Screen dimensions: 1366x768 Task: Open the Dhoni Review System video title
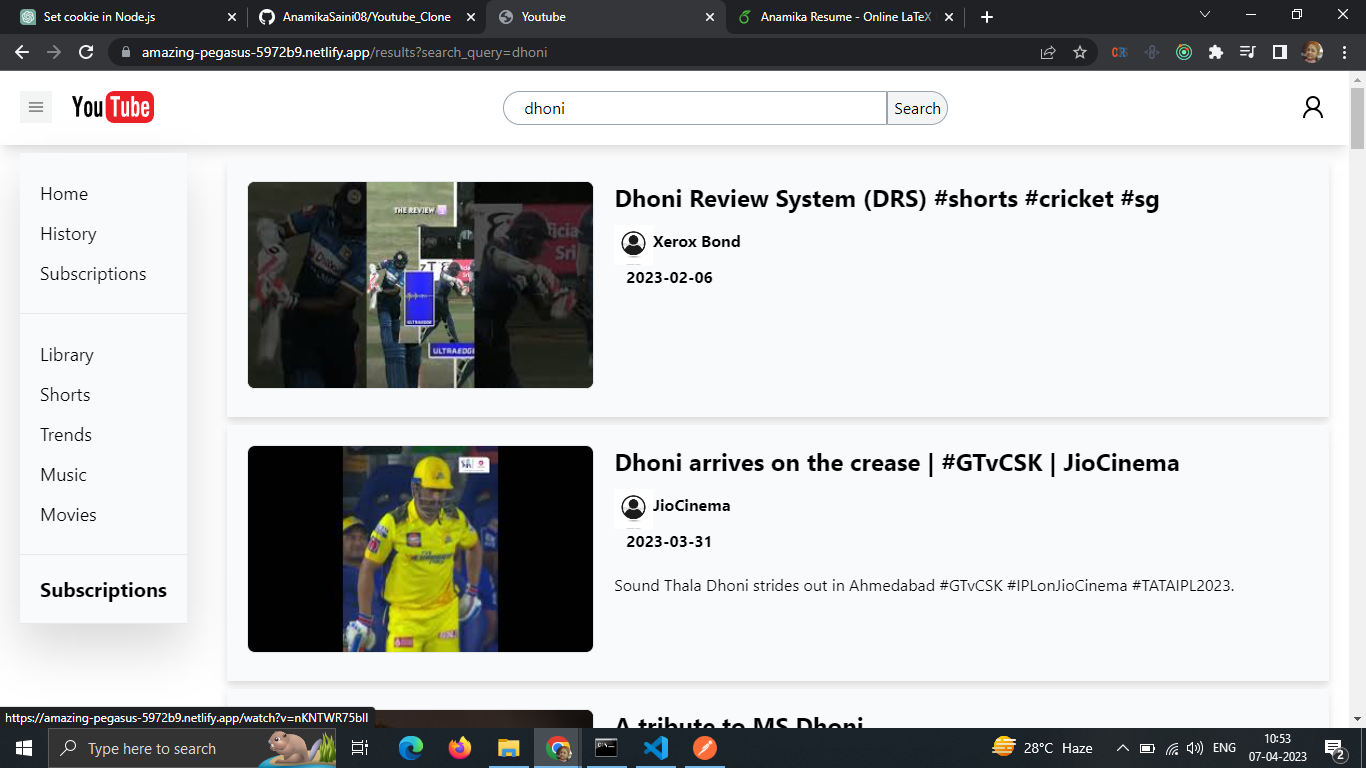(886, 199)
